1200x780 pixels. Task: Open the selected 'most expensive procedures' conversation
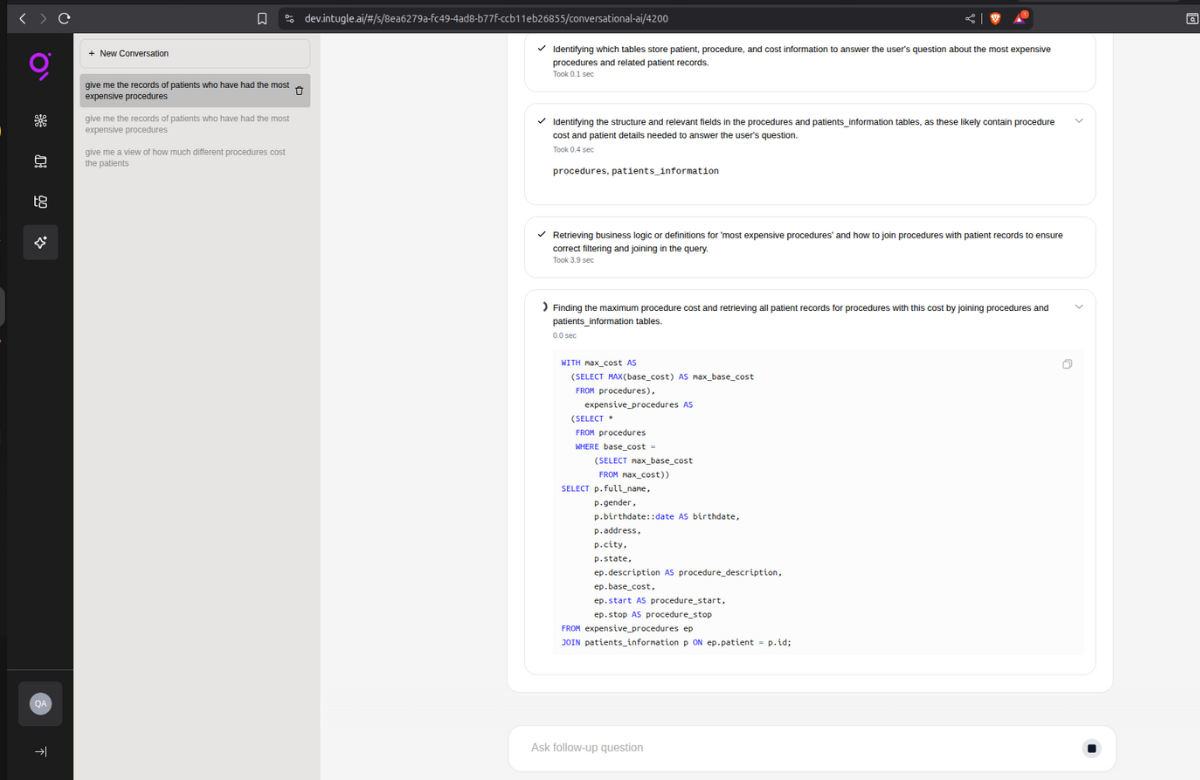click(195, 90)
